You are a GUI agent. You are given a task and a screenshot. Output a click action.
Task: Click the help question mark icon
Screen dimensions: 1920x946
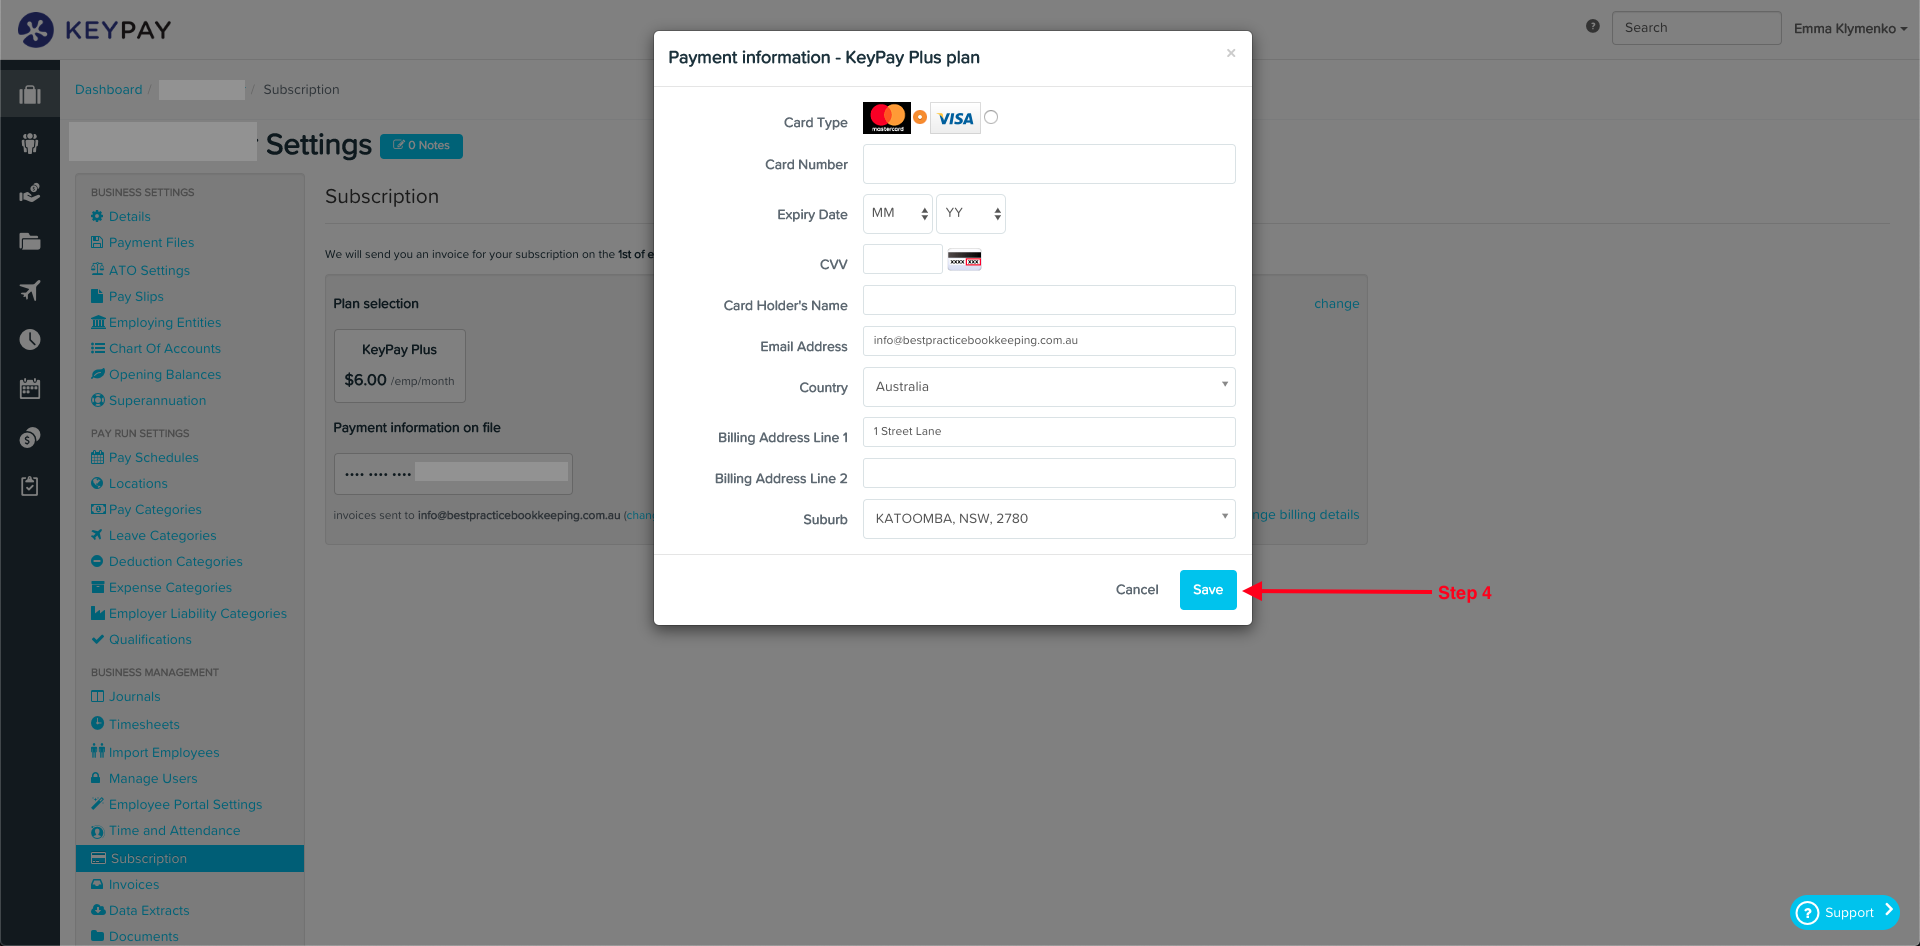point(1593,26)
